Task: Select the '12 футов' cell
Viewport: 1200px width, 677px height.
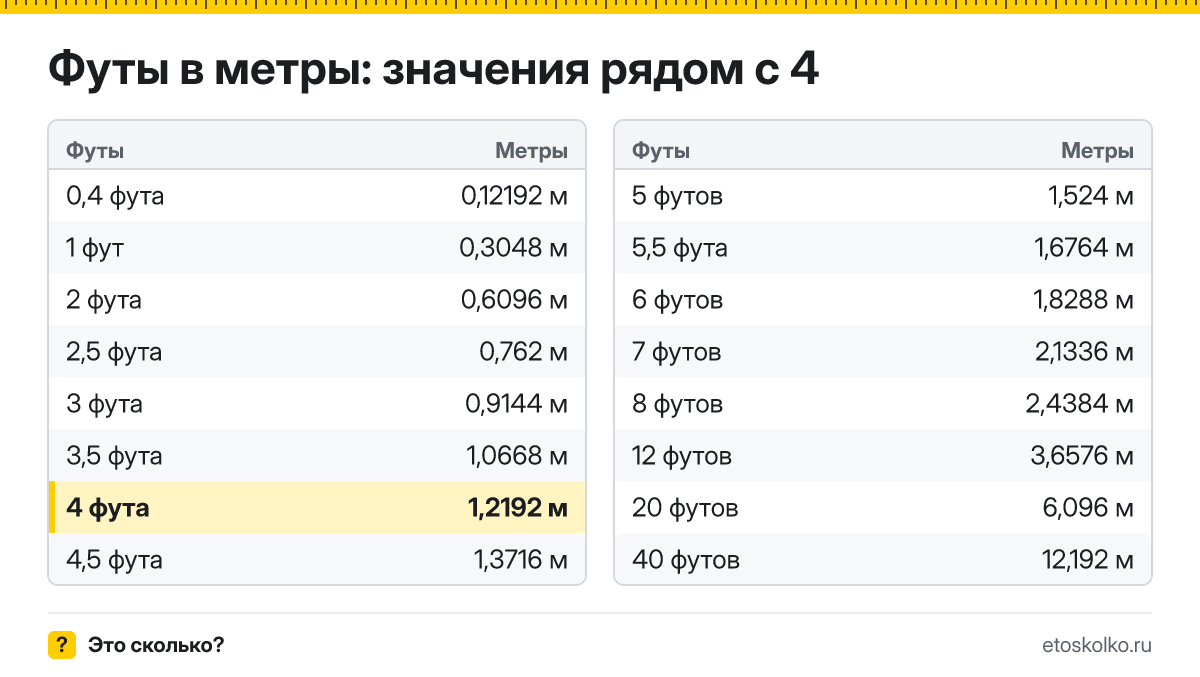Action: [x=682, y=456]
